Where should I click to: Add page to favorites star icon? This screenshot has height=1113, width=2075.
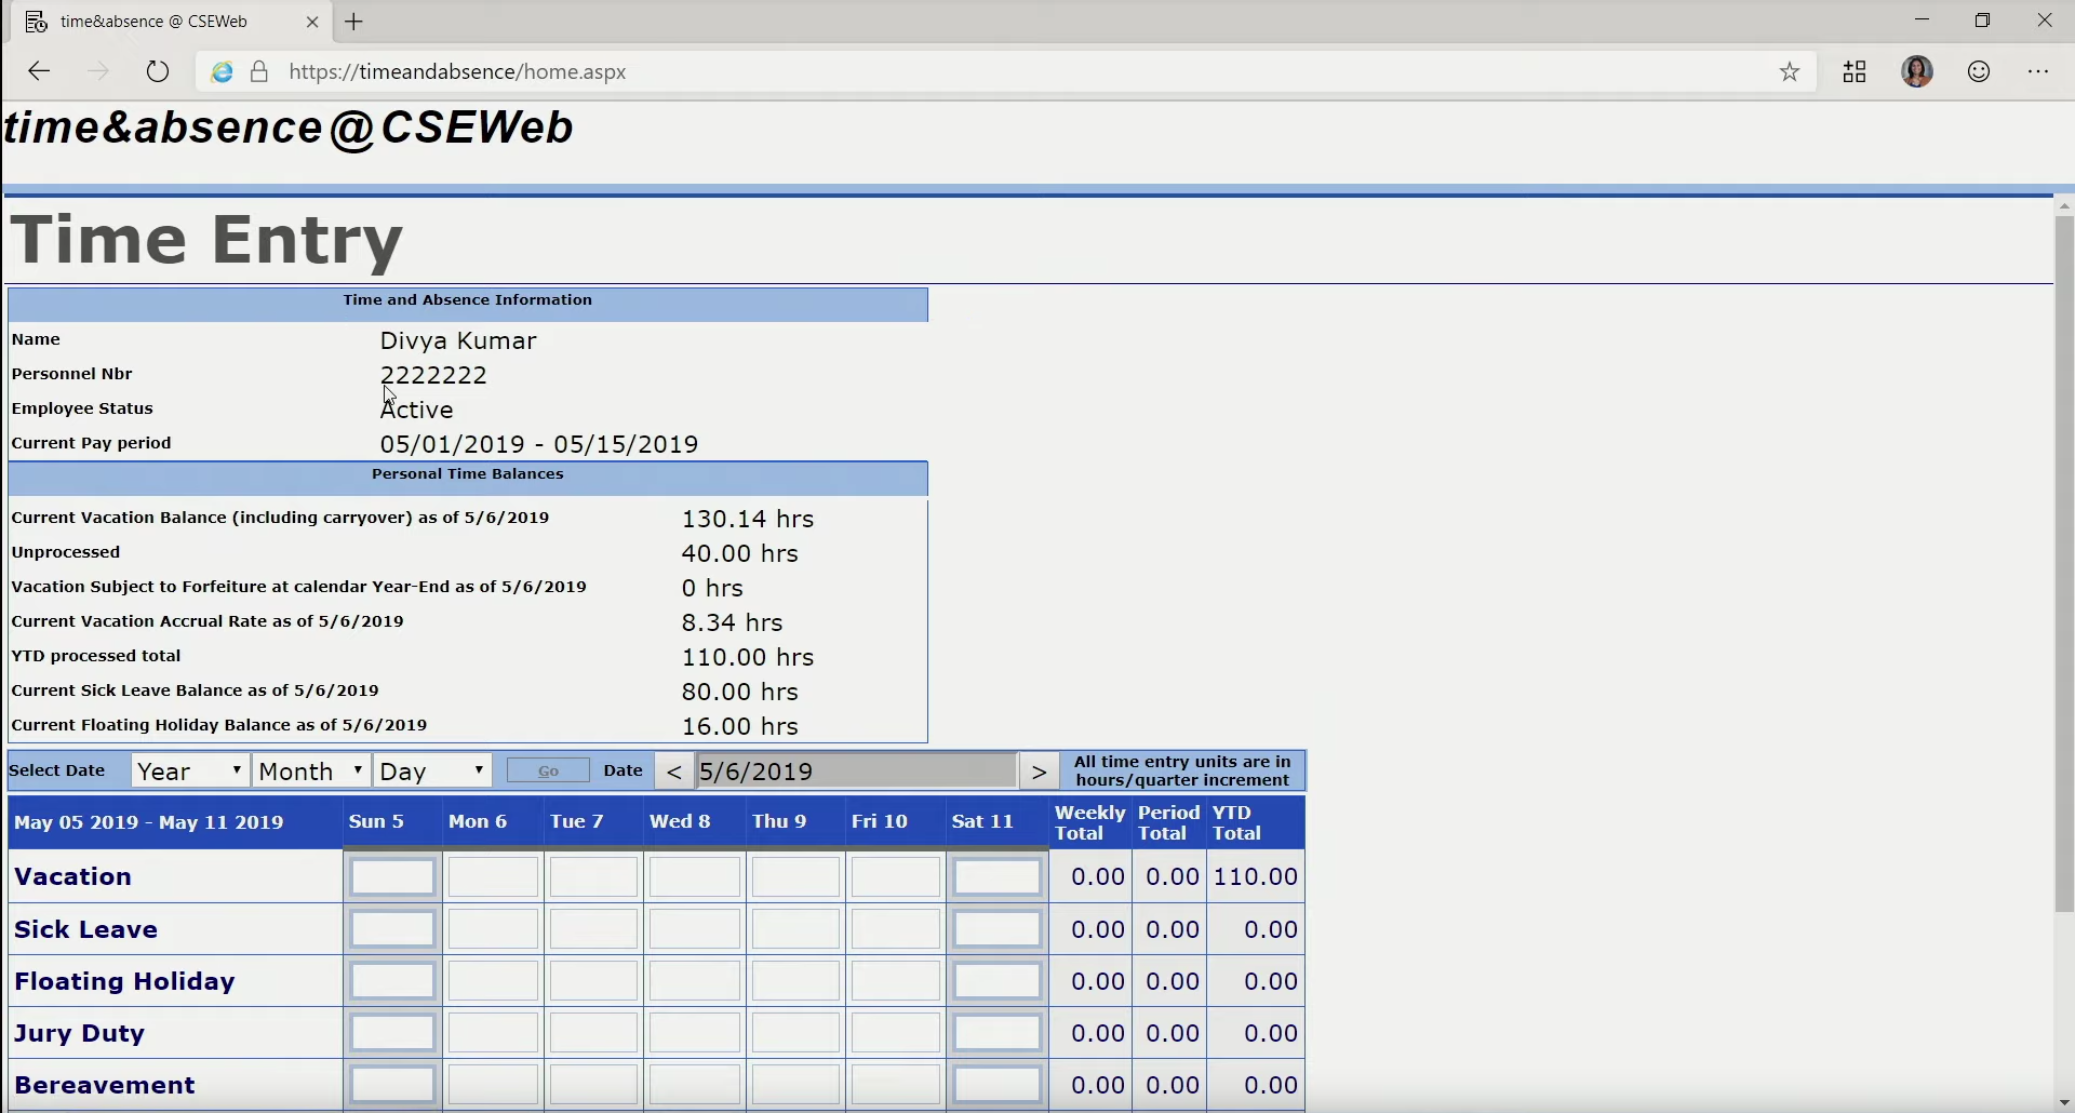(x=1789, y=71)
